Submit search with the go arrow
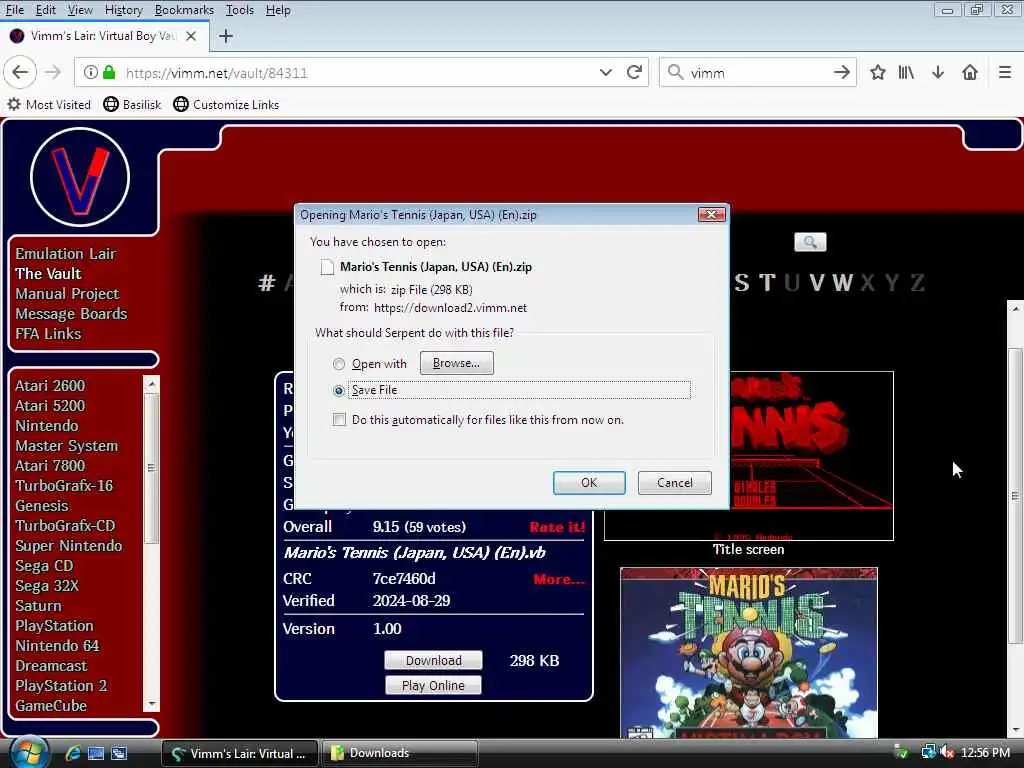This screenshot has width=1024, height=768. click(841, 72)
